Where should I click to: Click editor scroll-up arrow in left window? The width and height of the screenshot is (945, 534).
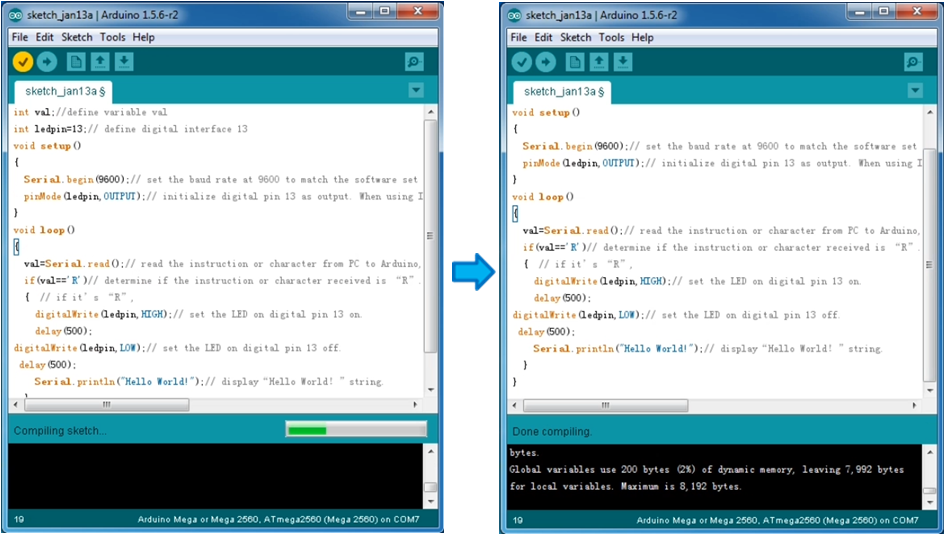(x=431, y=112)
